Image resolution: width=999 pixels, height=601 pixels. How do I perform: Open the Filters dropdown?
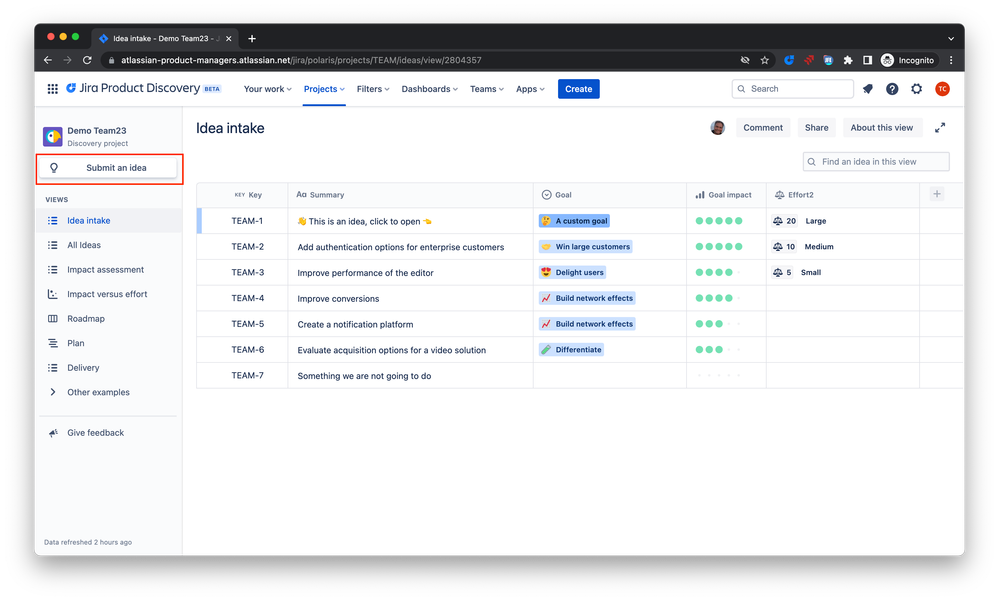(373, 89)
